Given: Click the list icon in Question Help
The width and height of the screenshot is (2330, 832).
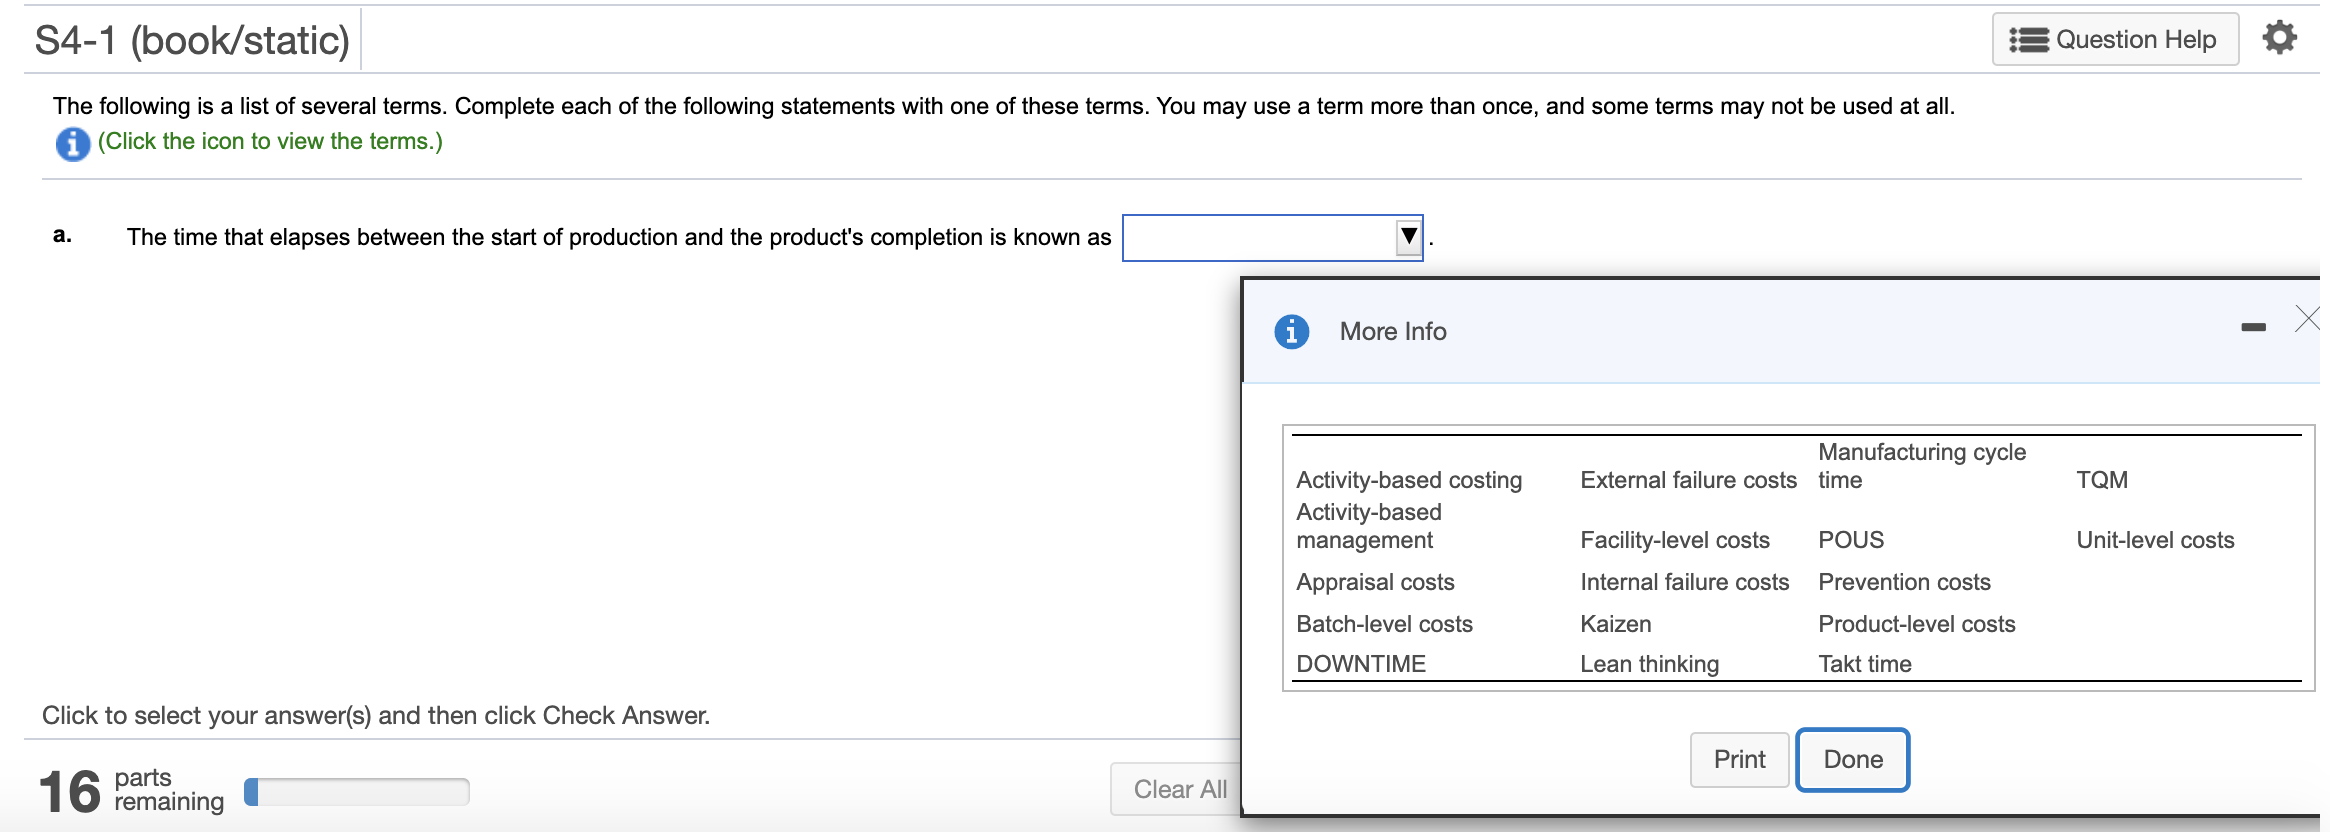Looking at the screenshot, I should (2029, 40).
